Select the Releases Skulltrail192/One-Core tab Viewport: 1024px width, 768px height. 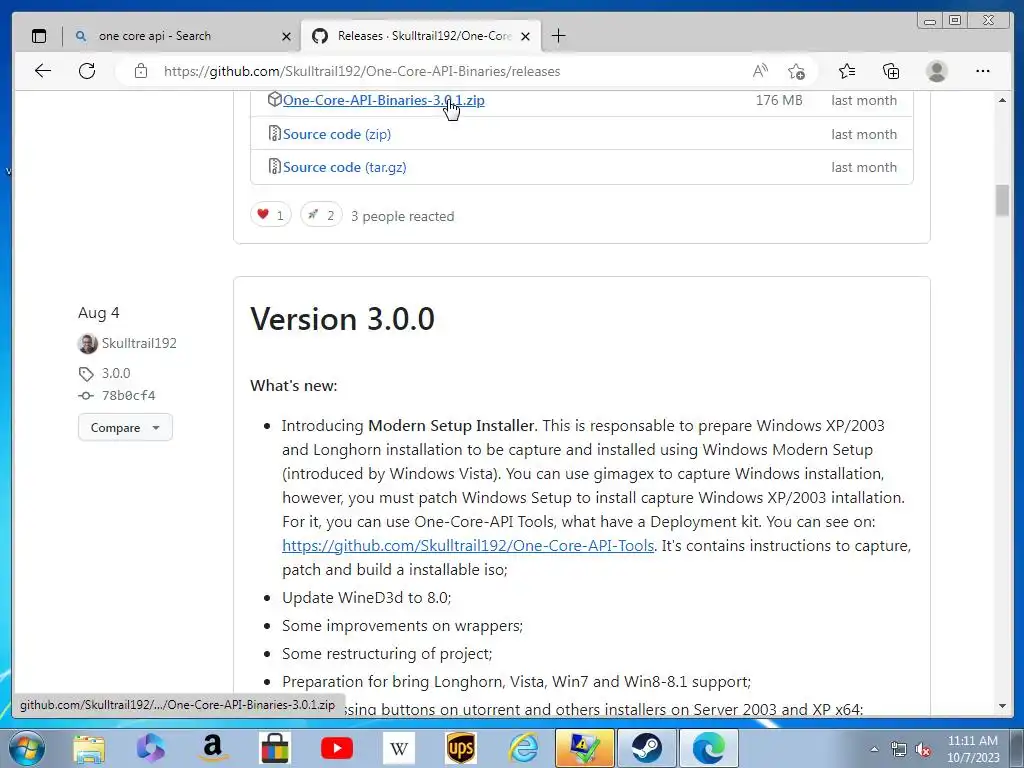[x=421, y=37]
